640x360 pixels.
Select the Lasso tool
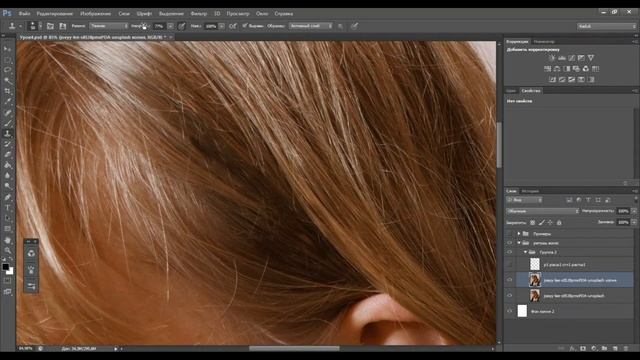coord(7,70)
